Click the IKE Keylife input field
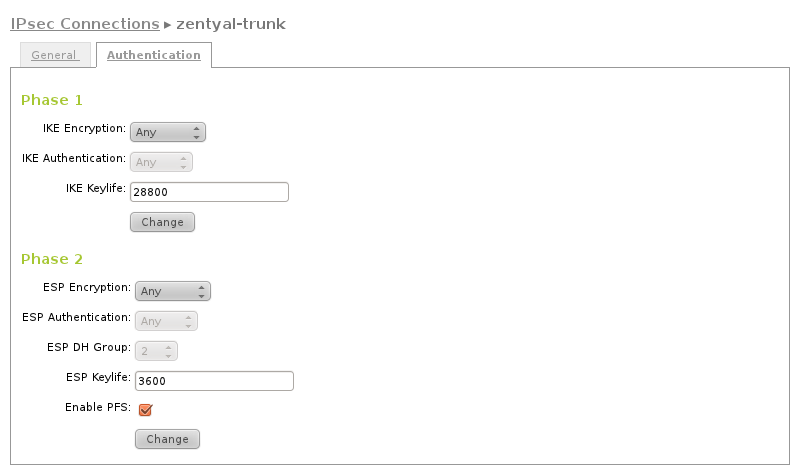This screenshot has width=802, height=476. click(x=209, y=192)
